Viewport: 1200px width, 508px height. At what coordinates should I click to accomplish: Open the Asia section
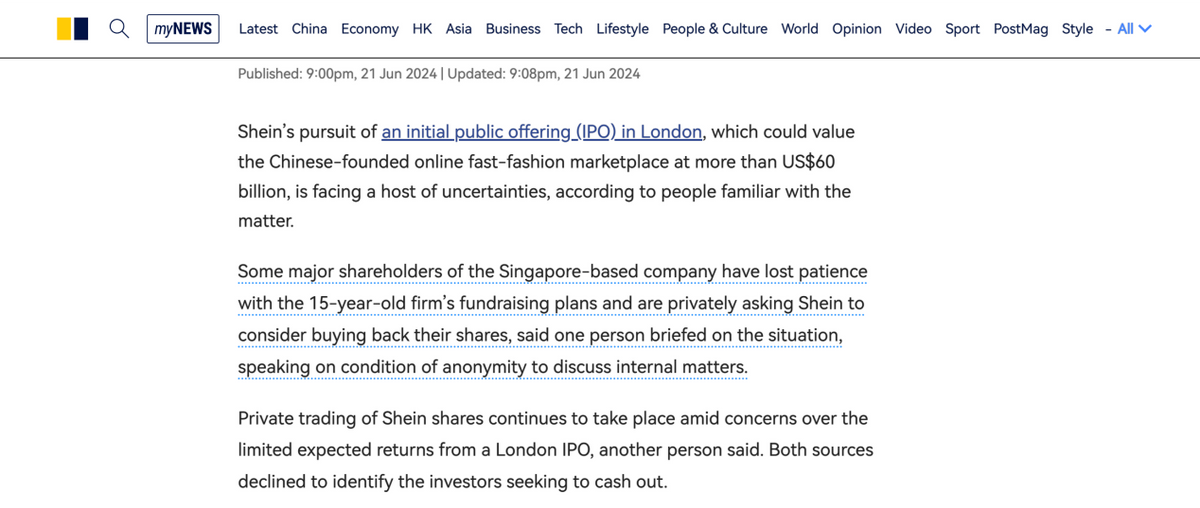pos(459,29)
